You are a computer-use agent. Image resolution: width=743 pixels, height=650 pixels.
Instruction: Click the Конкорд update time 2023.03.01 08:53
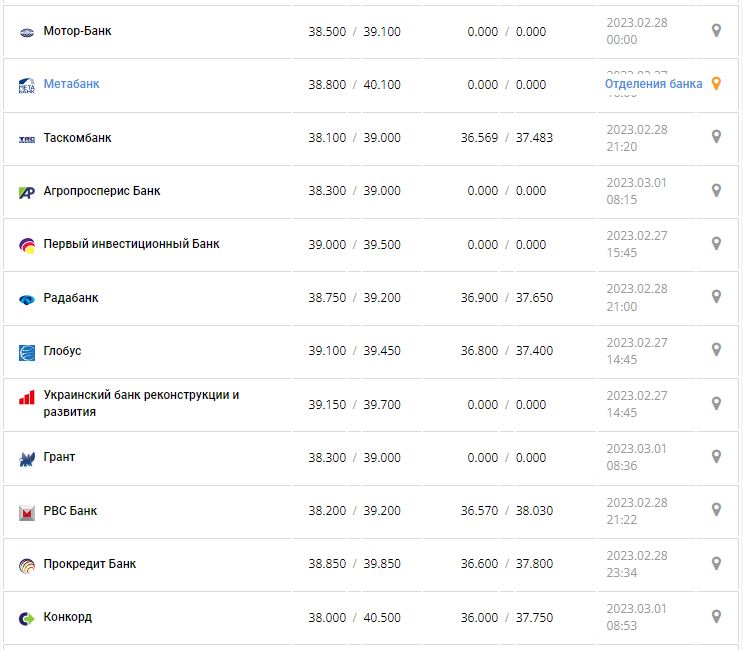tap(636, 617)
